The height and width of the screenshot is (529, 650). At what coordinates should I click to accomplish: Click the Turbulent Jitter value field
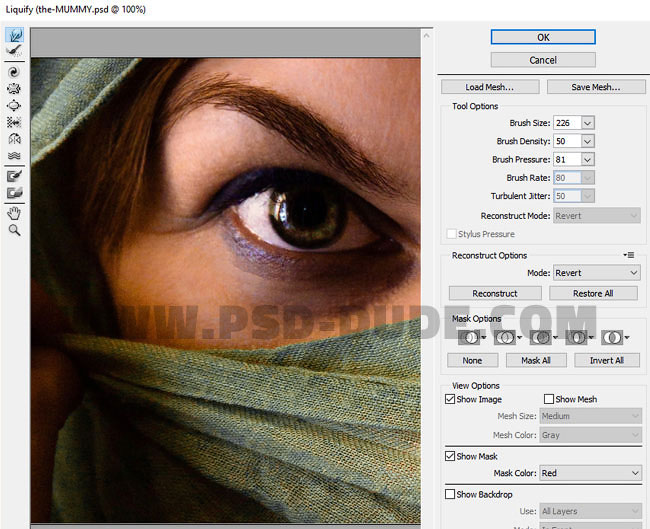pyautogui.click(x=567, y=196)
